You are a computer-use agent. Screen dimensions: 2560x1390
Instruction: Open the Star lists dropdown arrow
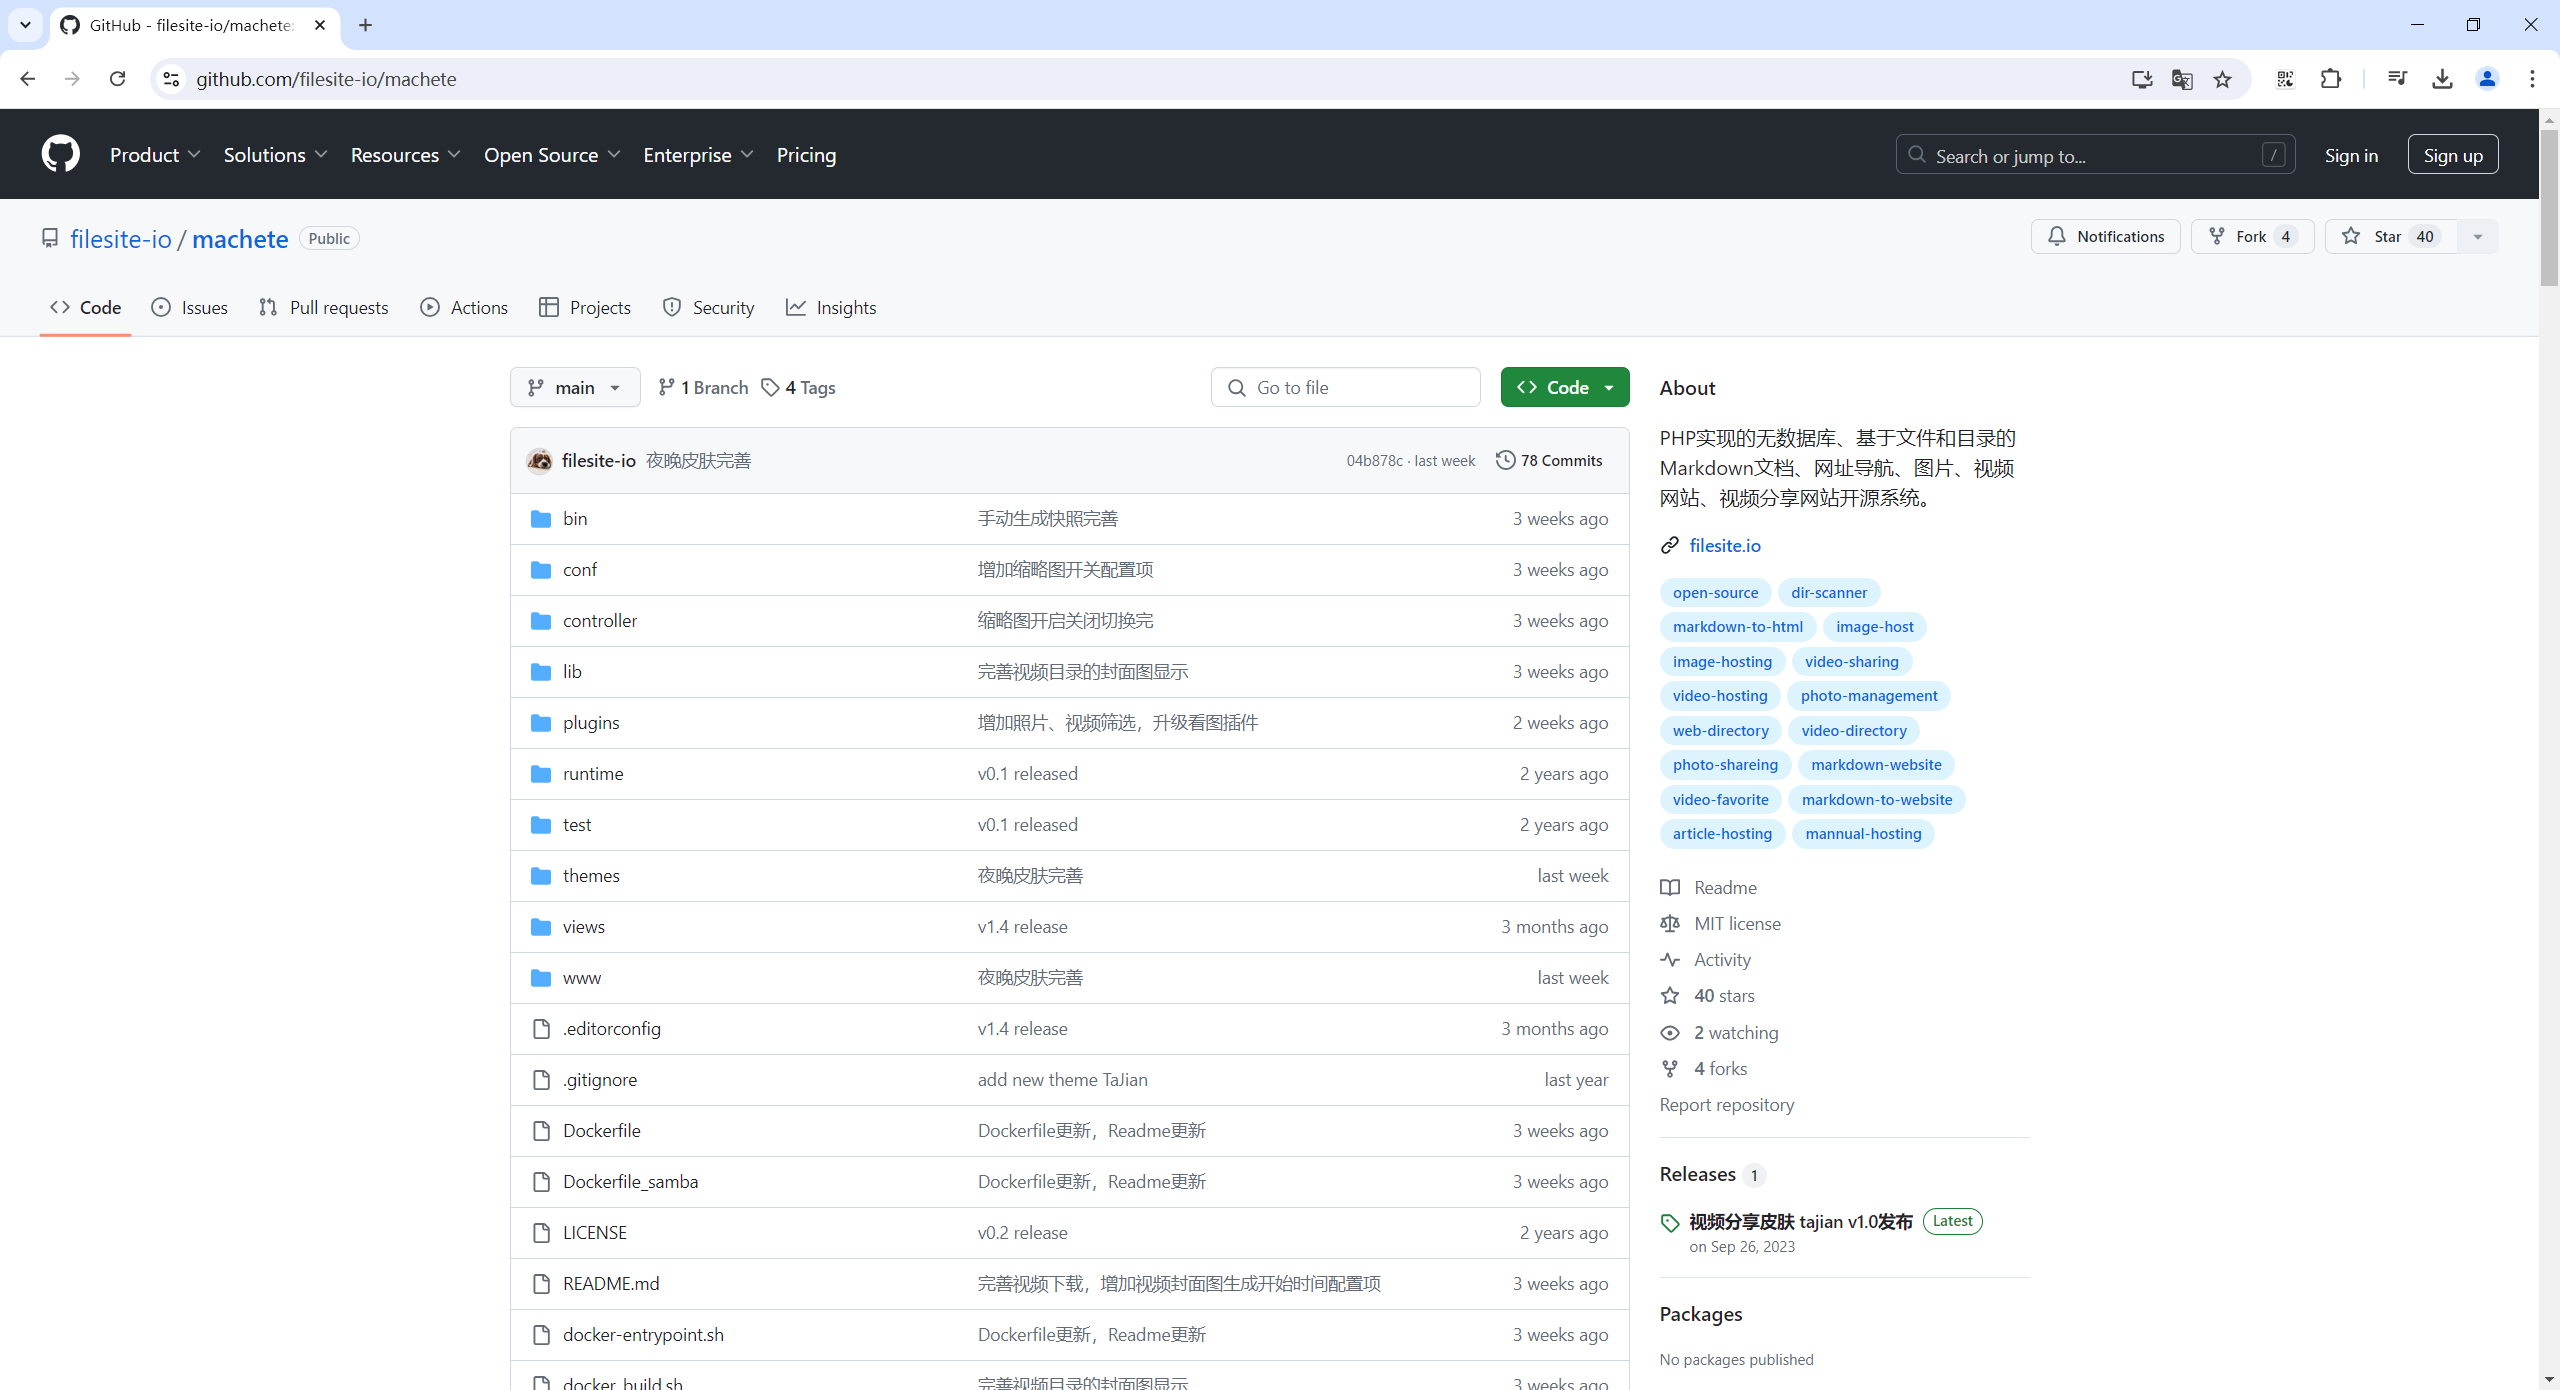click(2478, 237)
